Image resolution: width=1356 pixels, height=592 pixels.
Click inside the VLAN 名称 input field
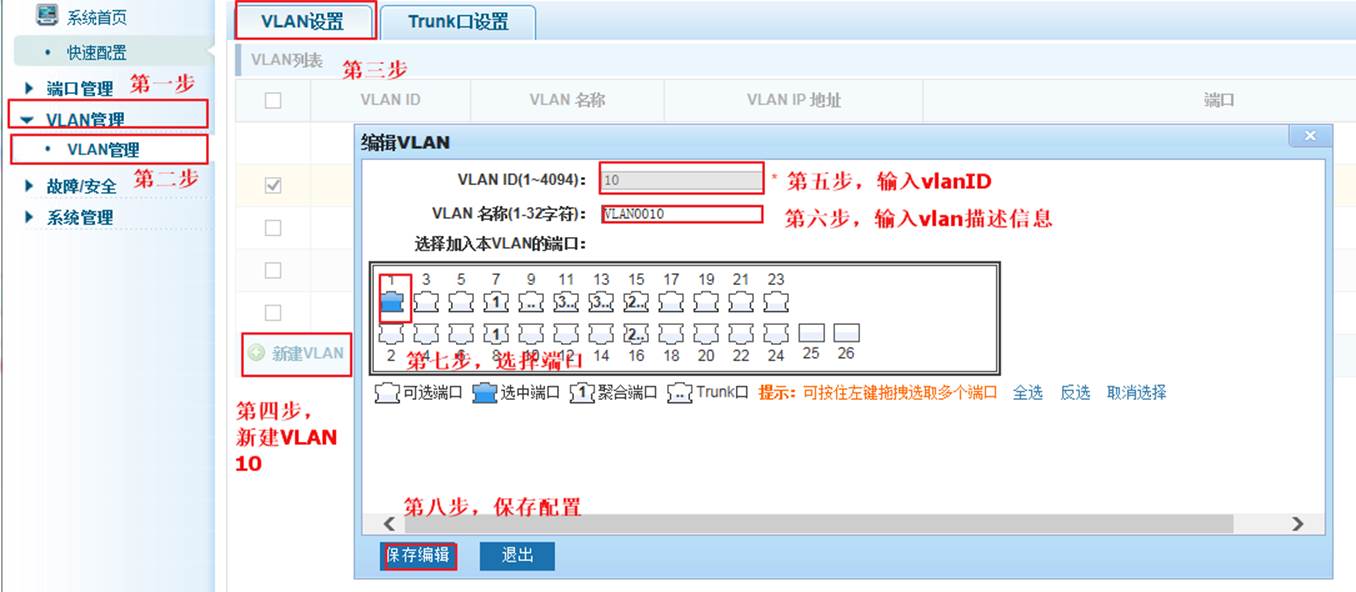(682, 214)
